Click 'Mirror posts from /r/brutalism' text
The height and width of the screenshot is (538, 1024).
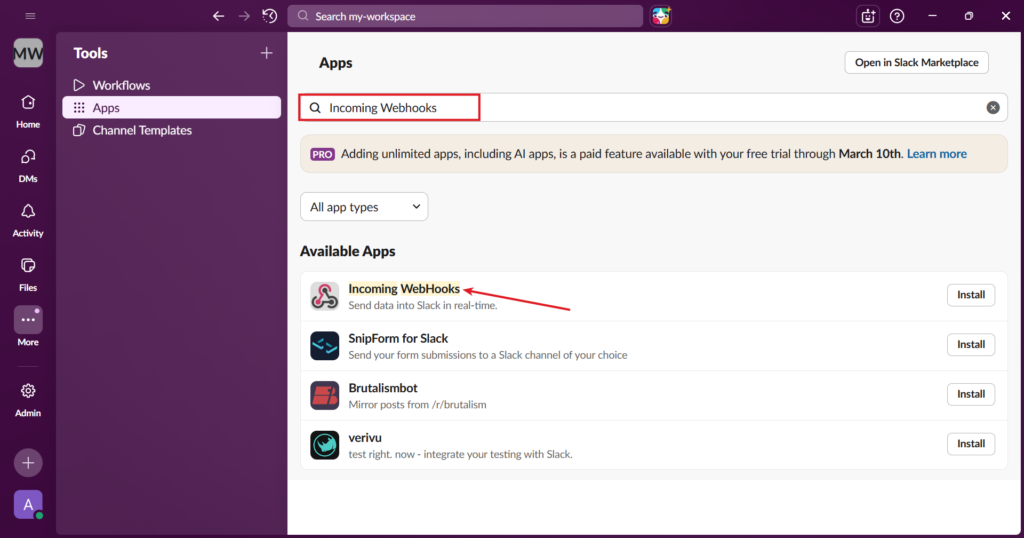pos(417,405)
